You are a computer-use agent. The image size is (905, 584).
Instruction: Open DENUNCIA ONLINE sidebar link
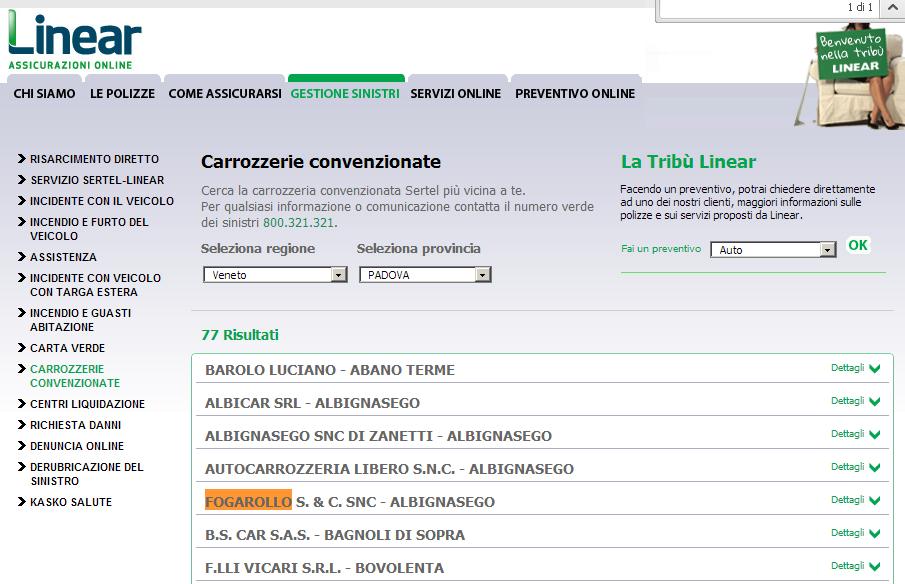click(x=77, y=446)
